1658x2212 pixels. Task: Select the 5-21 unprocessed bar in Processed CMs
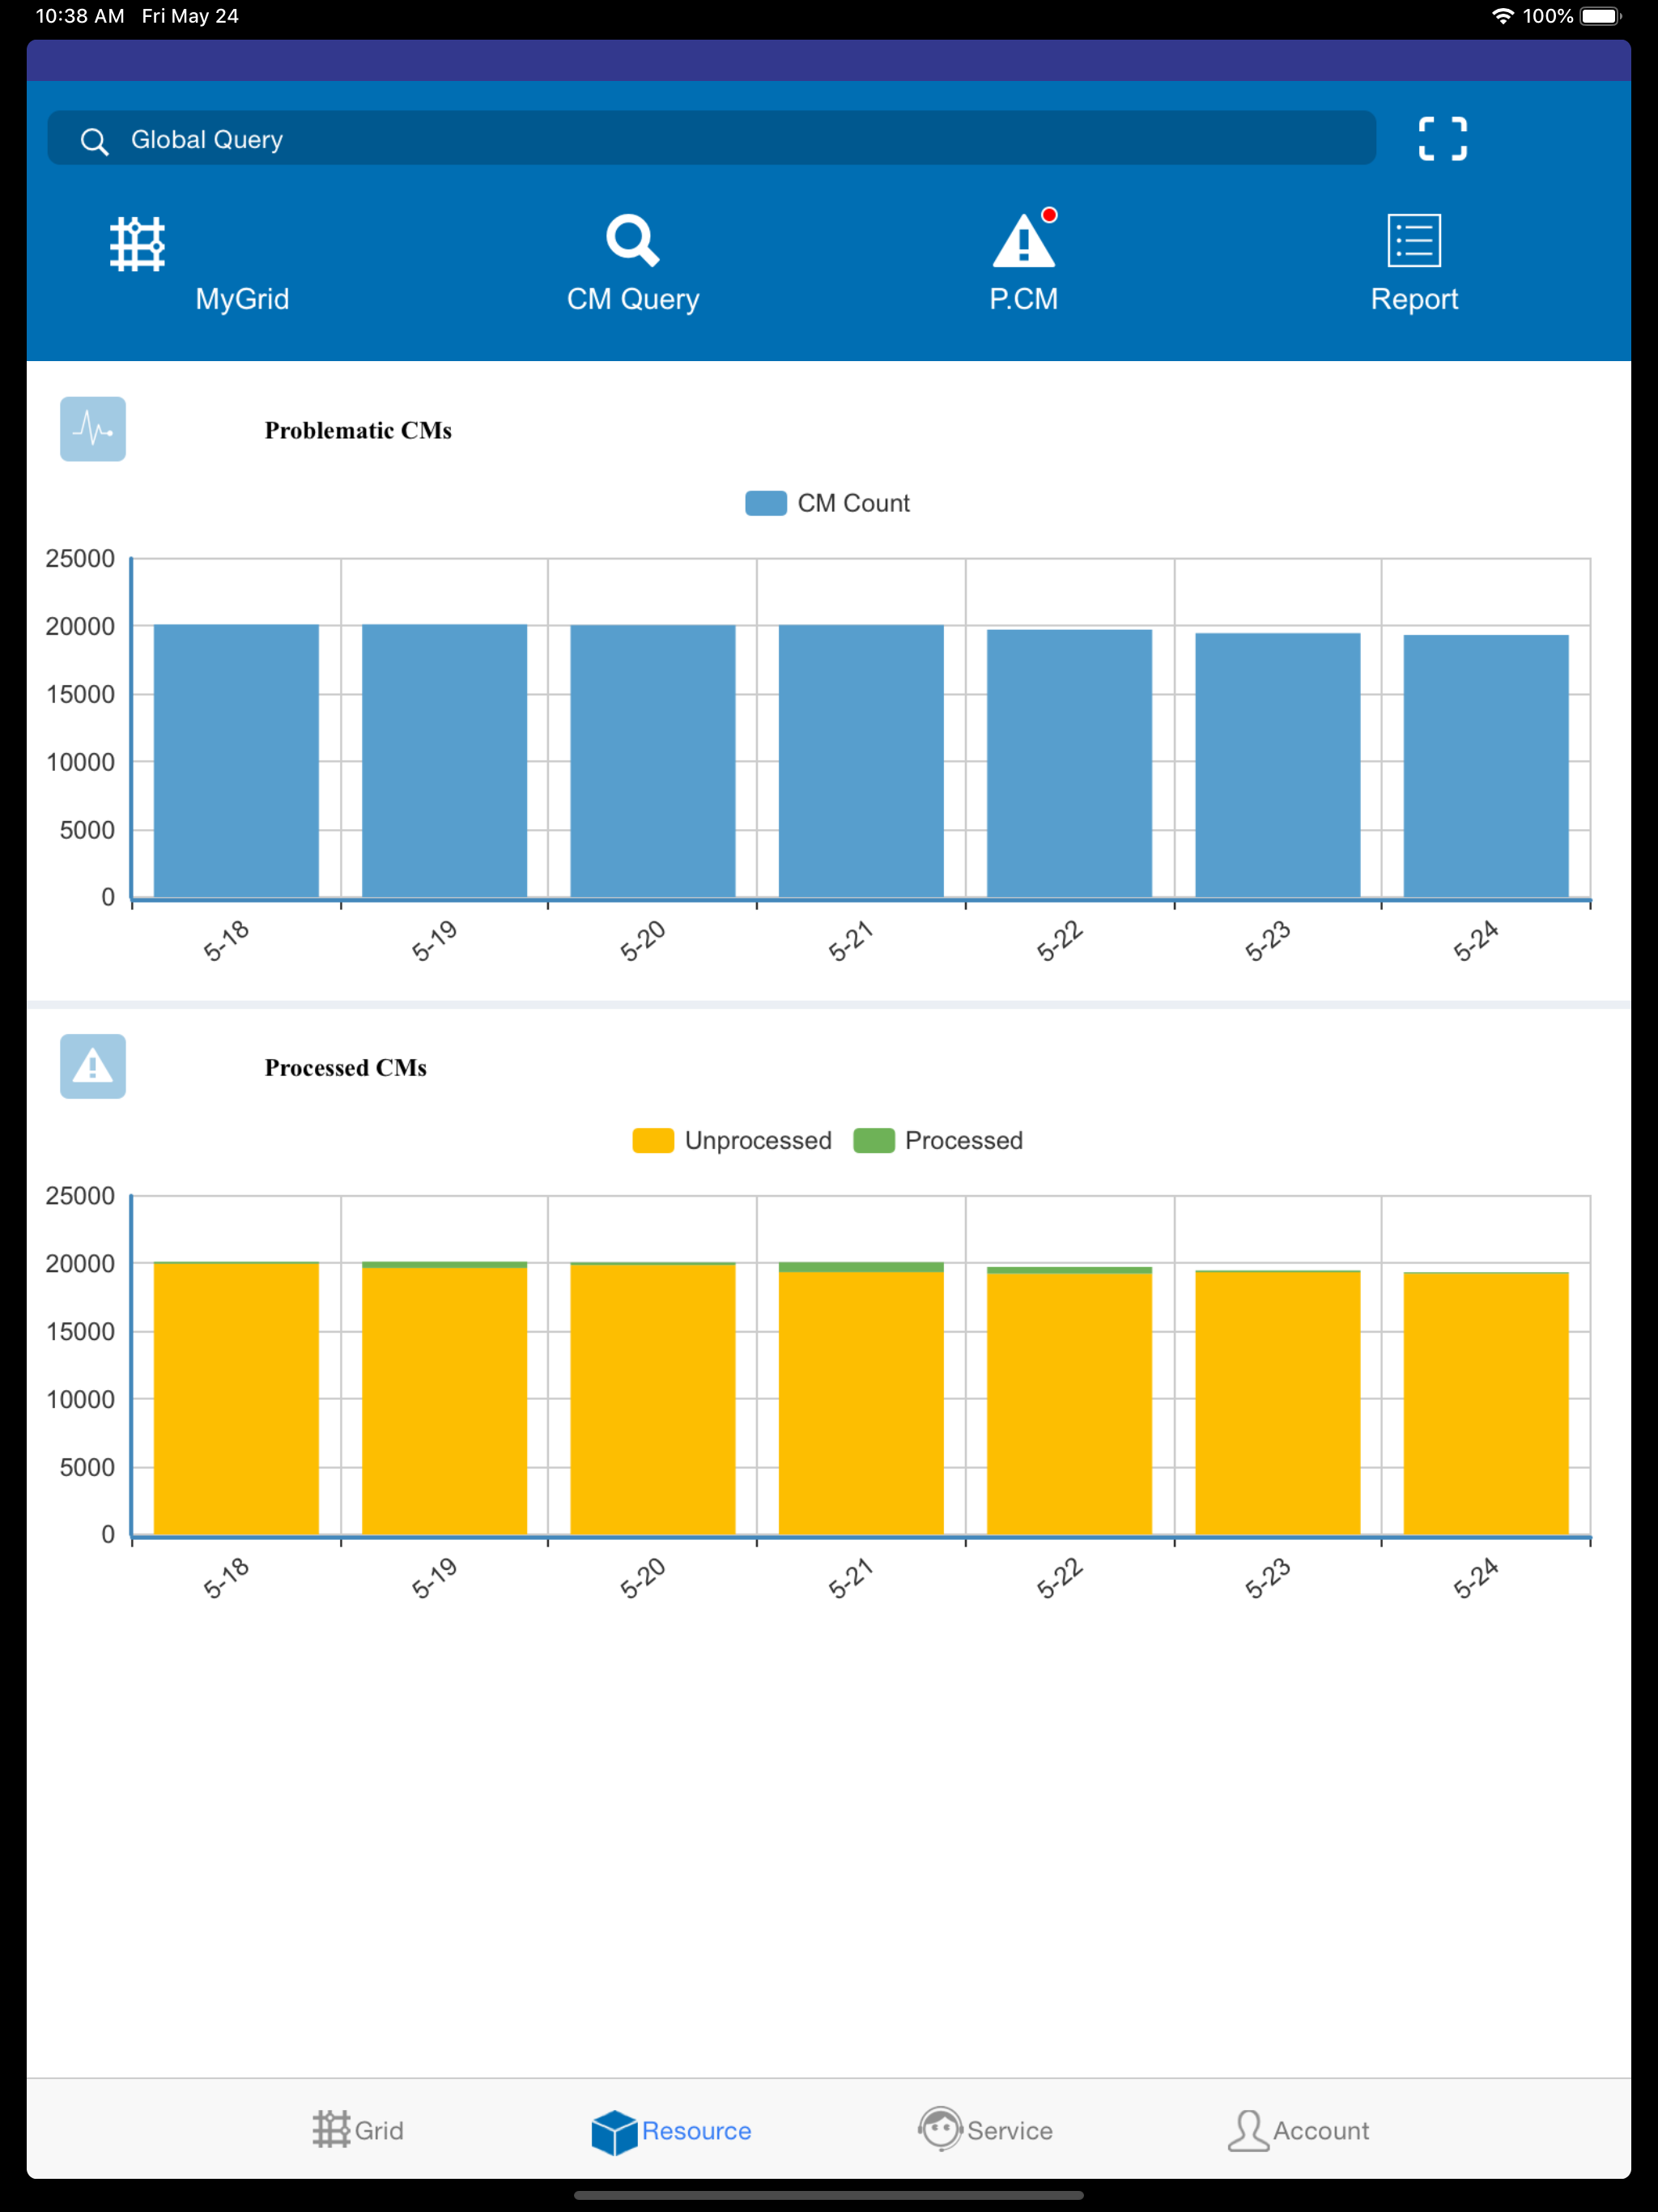click(861, 1403)
